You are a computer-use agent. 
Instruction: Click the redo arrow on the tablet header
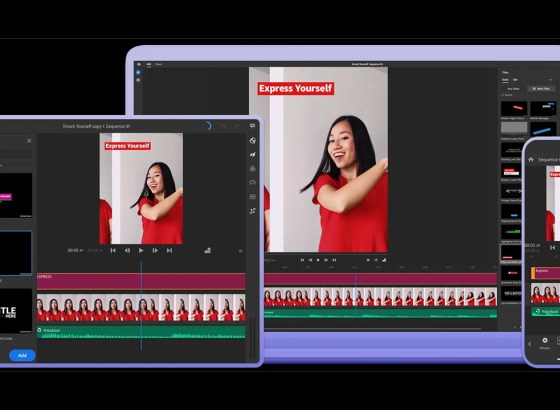pos(238,126)
